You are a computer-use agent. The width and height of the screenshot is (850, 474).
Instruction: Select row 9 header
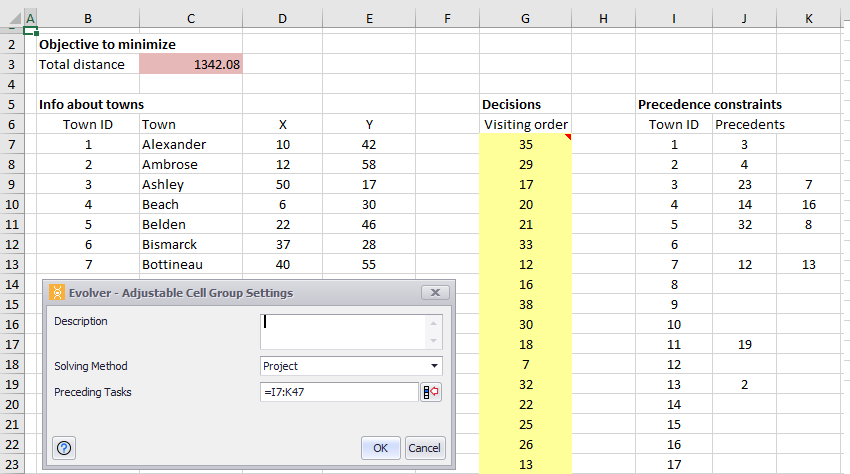(12, 184)
